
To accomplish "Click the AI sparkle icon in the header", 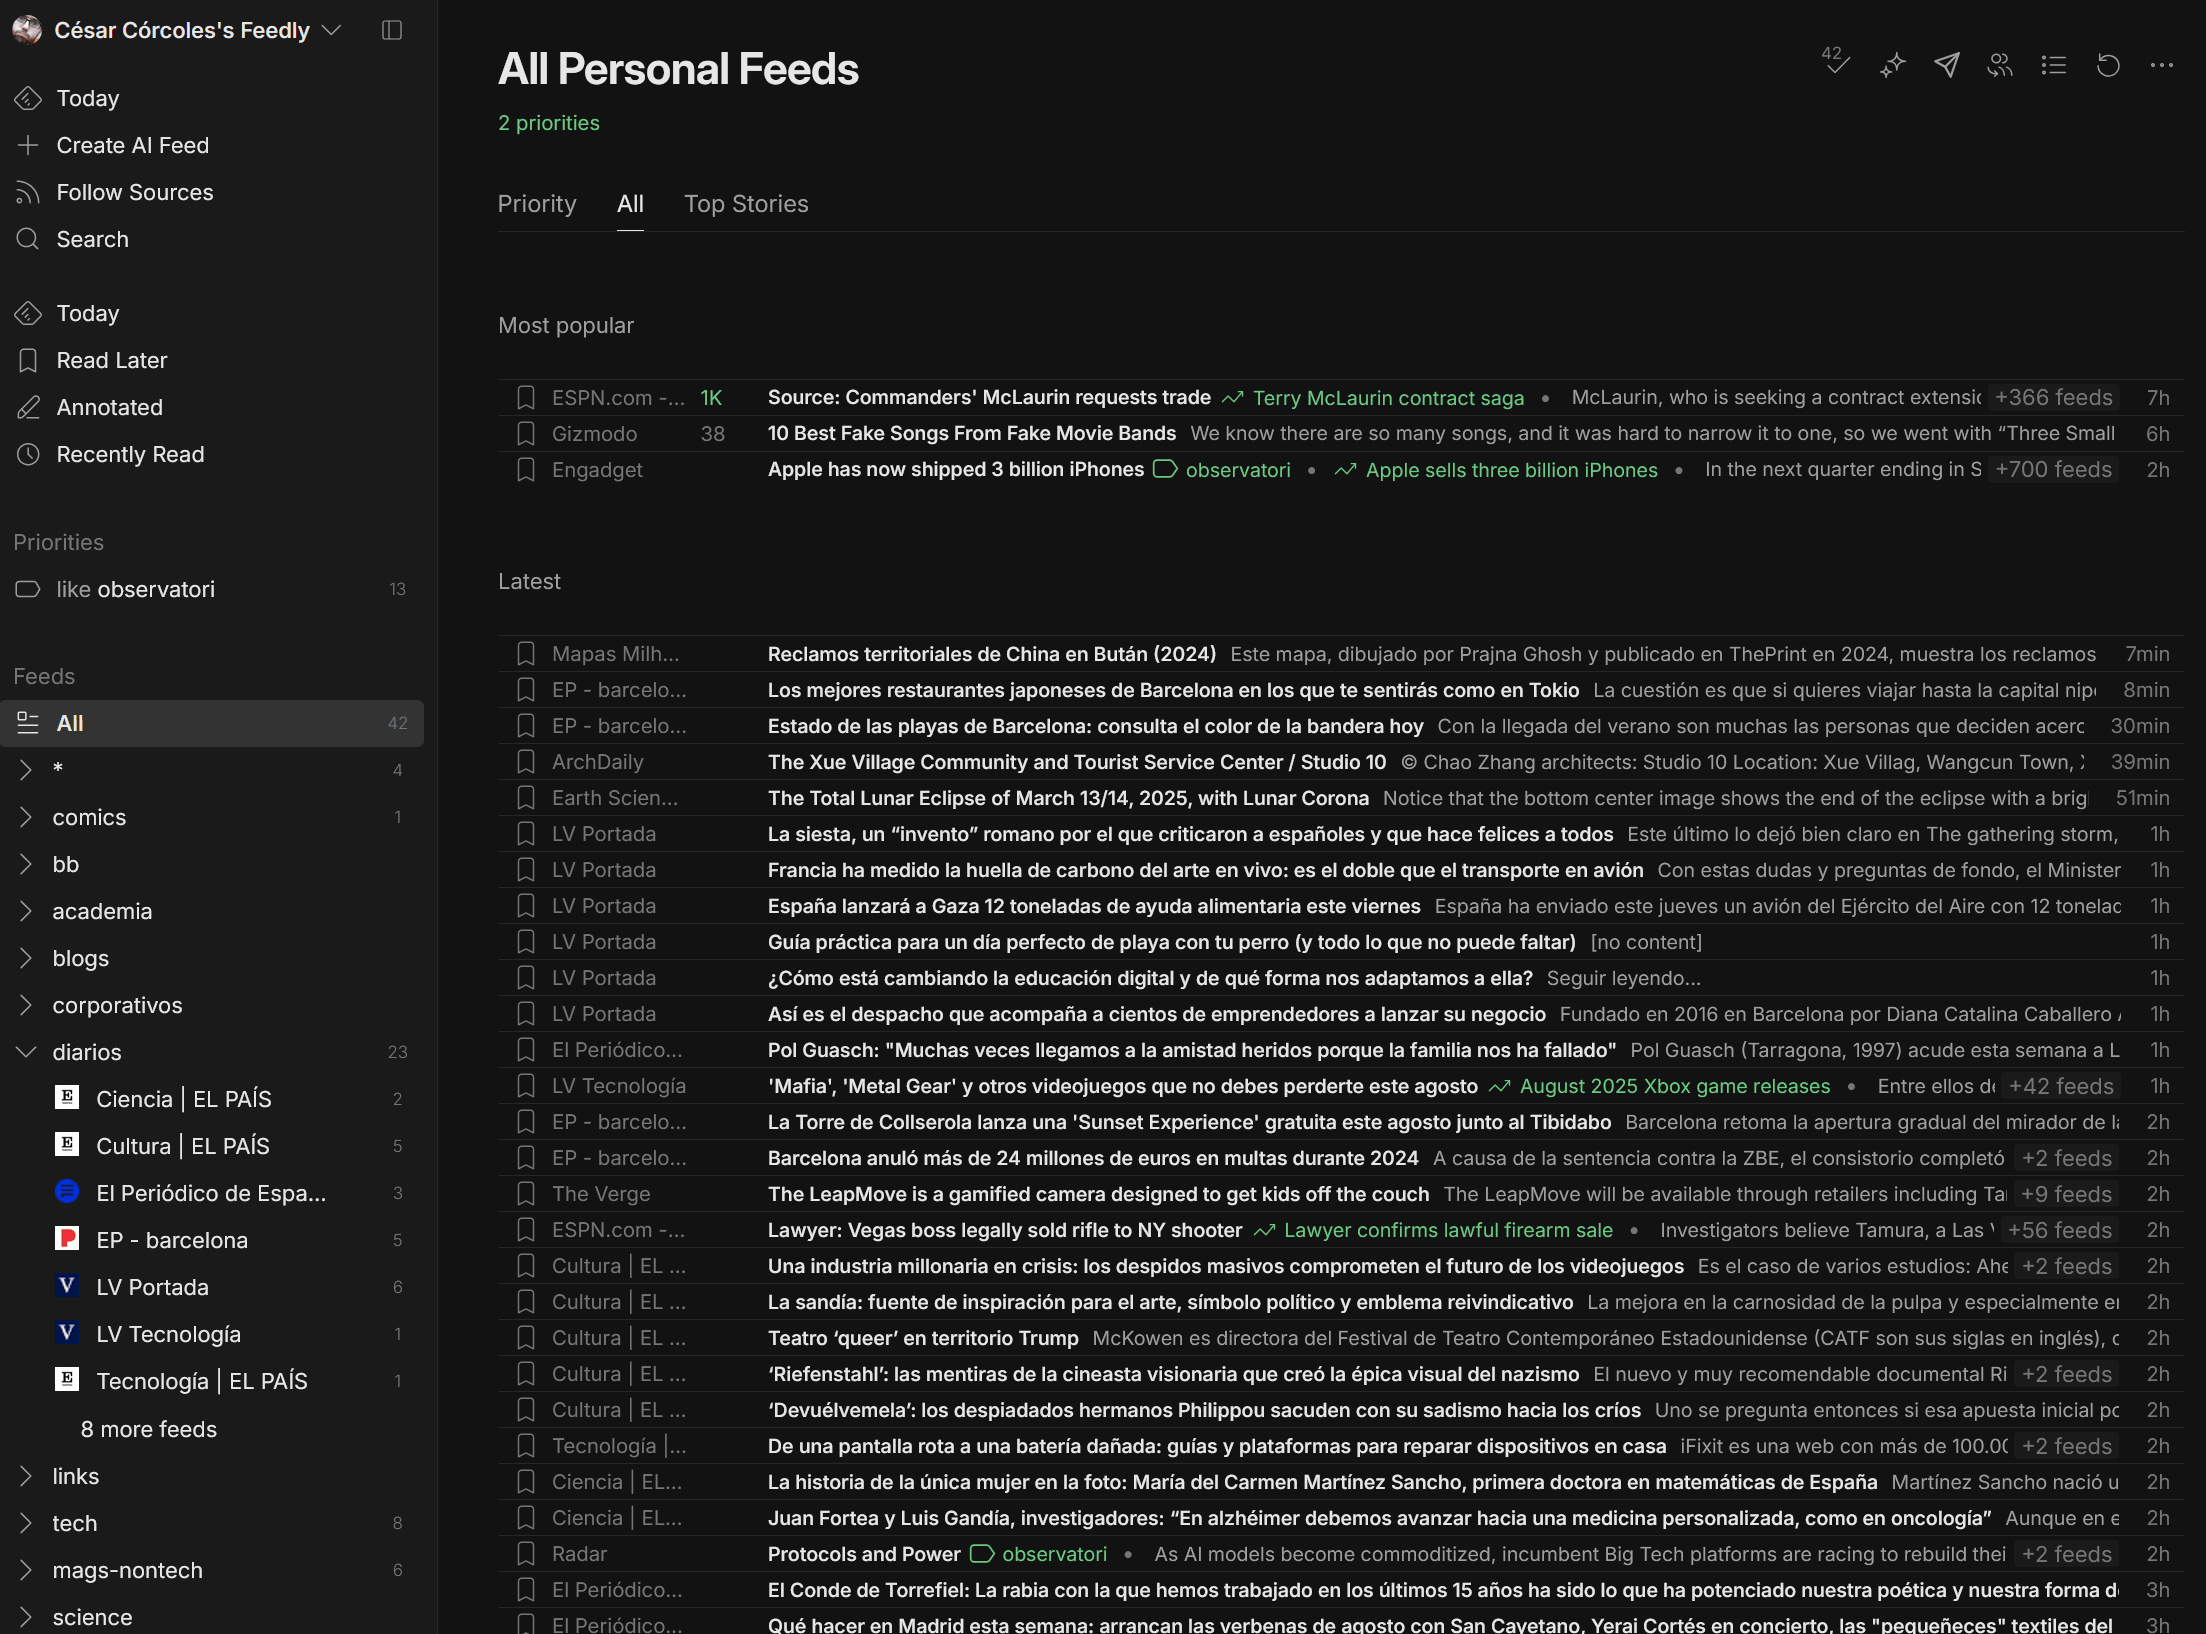I will [x=1892, y=65].
